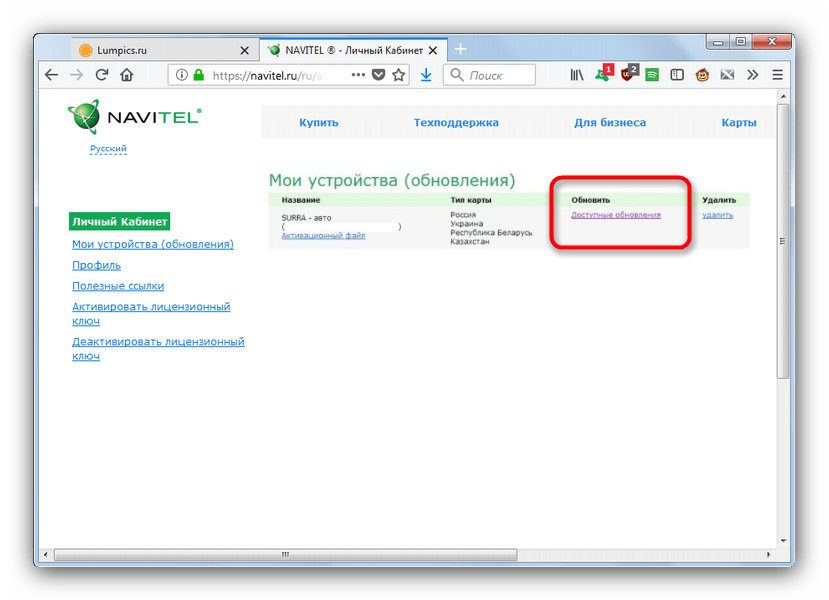Open the Firefox hamburger menu
The height and width of the screenshot is (600, 829).
pyautogui.click(x=777, y=75)
